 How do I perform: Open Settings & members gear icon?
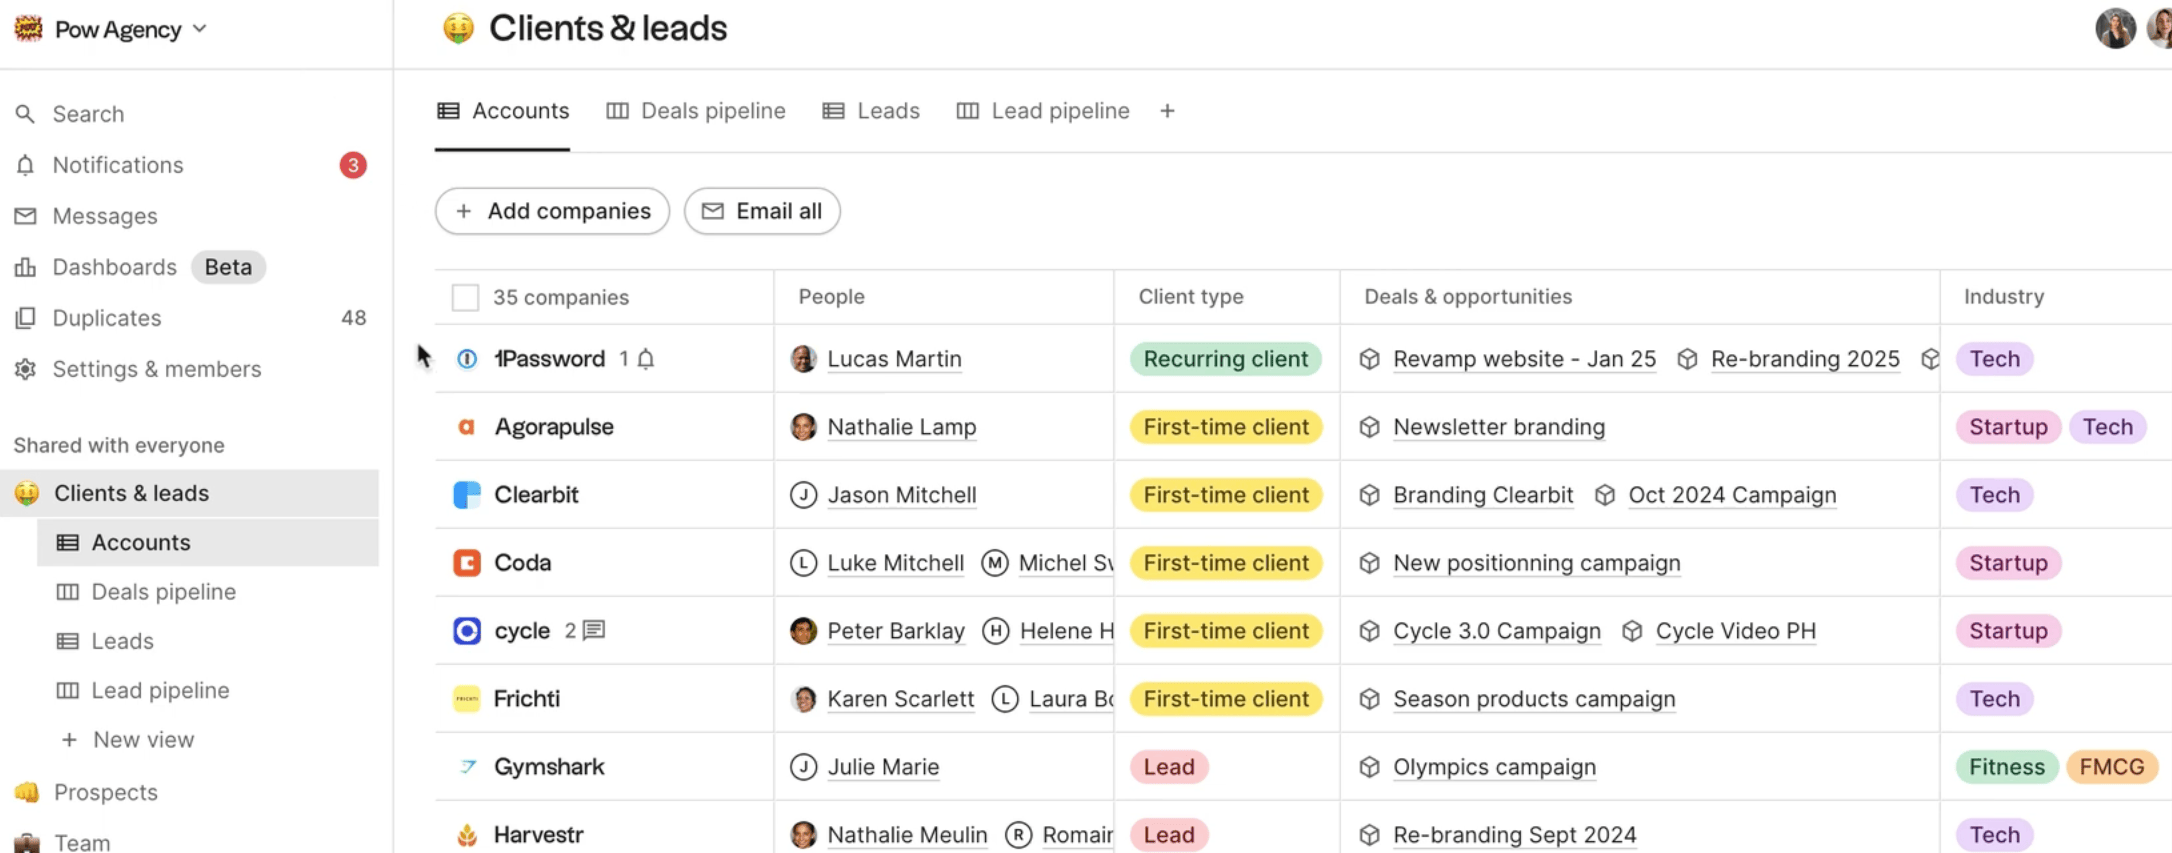pyautogui.click(x=25, y=368)
